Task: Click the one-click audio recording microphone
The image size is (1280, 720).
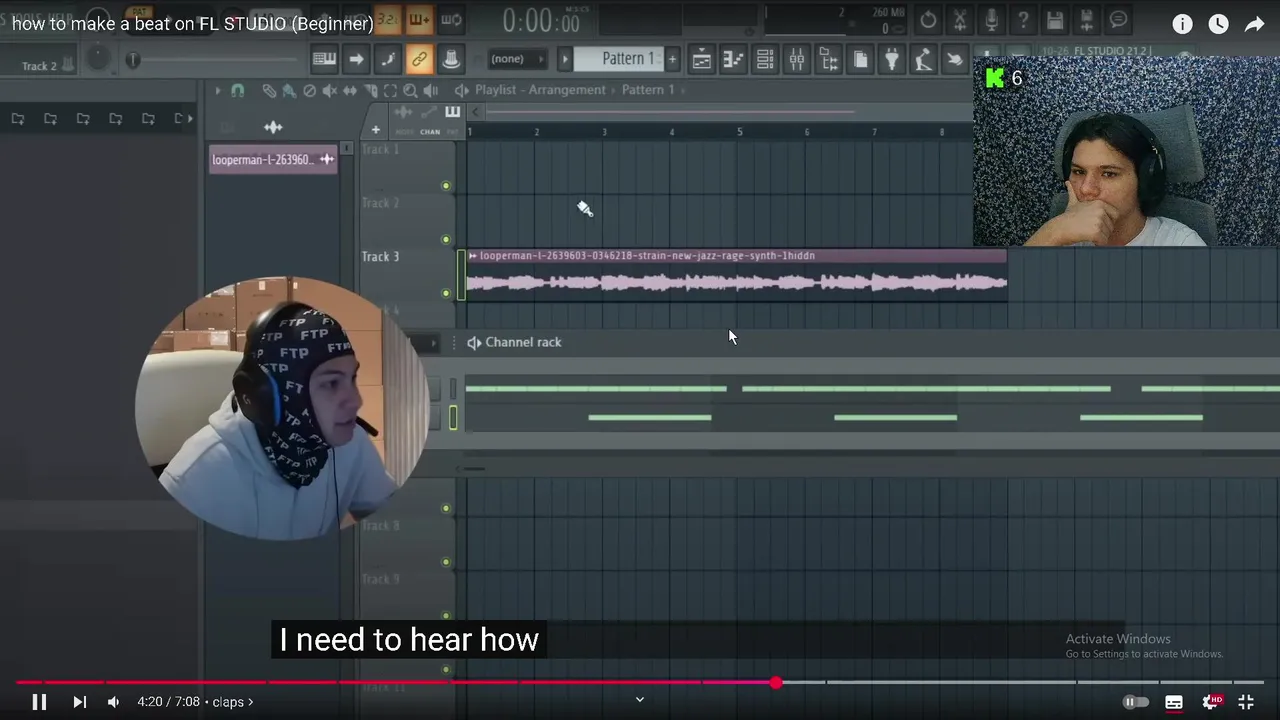Action: [x=992, y=20]
